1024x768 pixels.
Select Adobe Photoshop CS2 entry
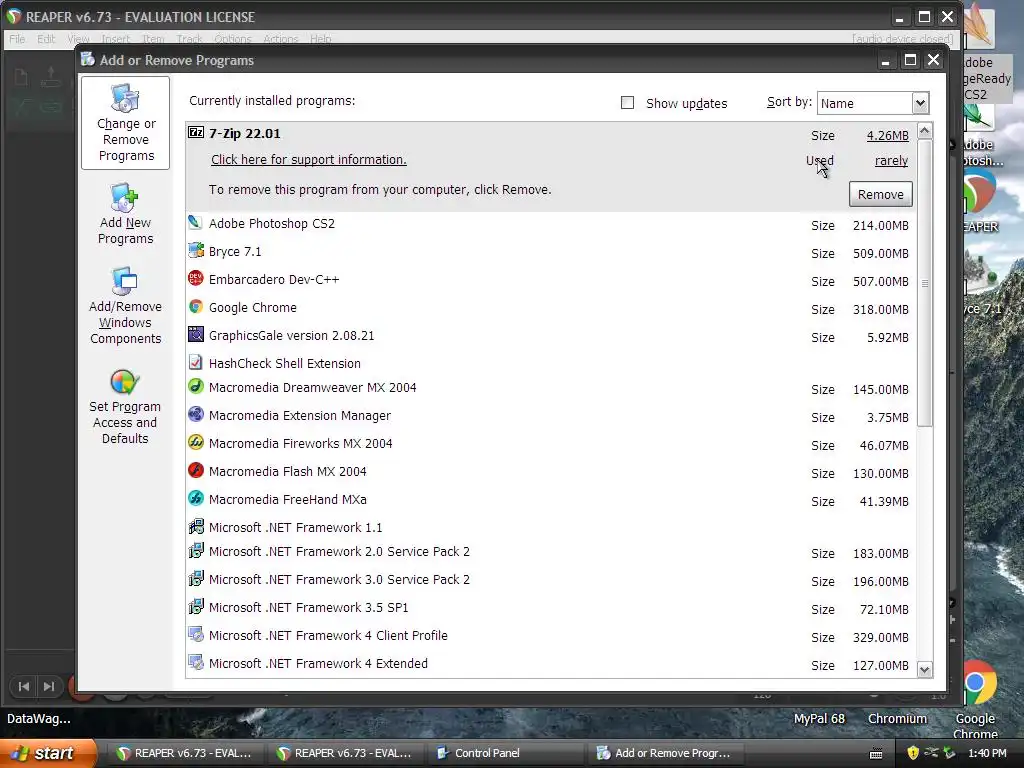[x=551, y=224]
